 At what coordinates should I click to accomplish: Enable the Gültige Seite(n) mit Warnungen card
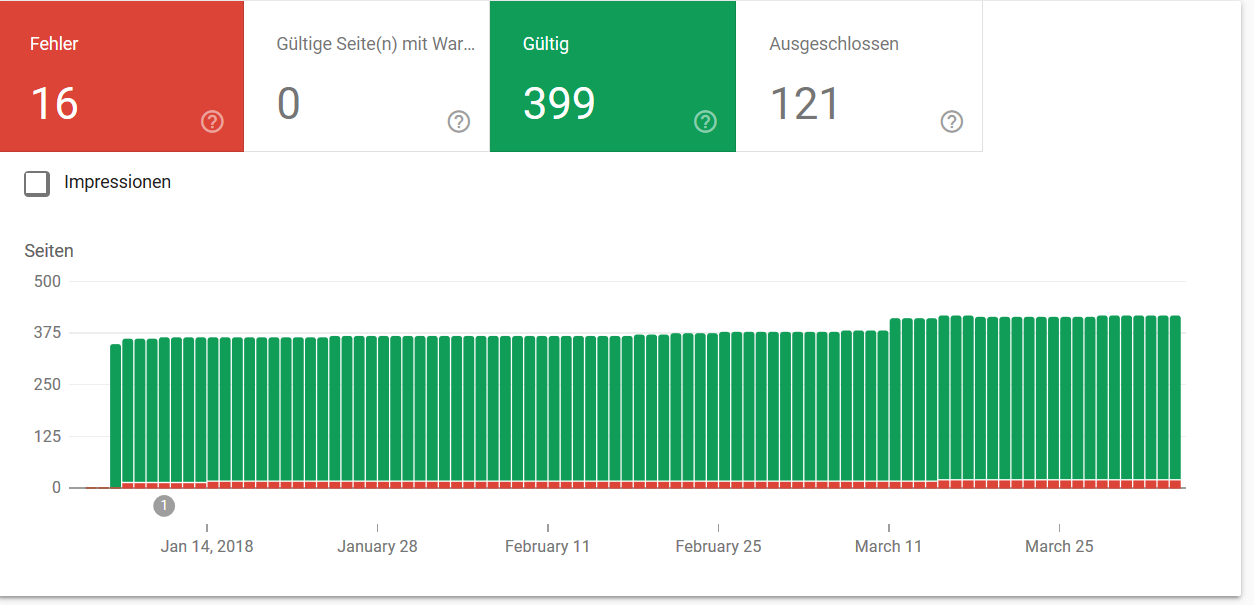tap(366, 75)
